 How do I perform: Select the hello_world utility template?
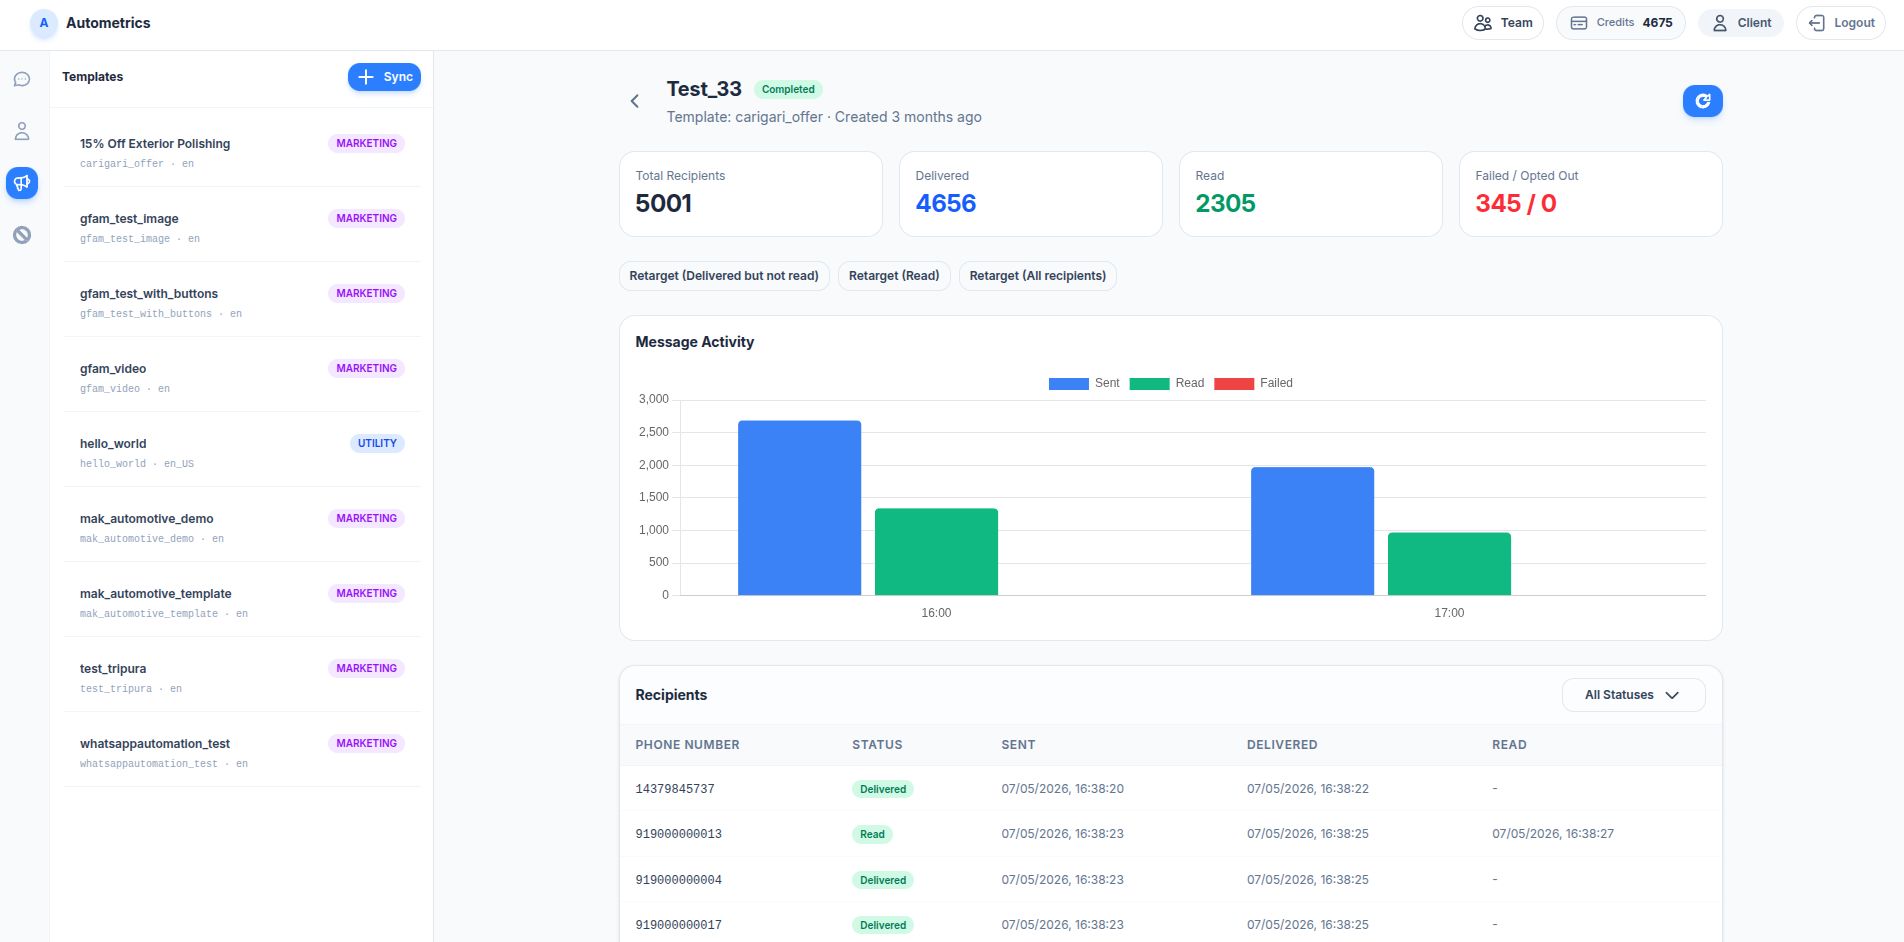(x=242, y=450)
